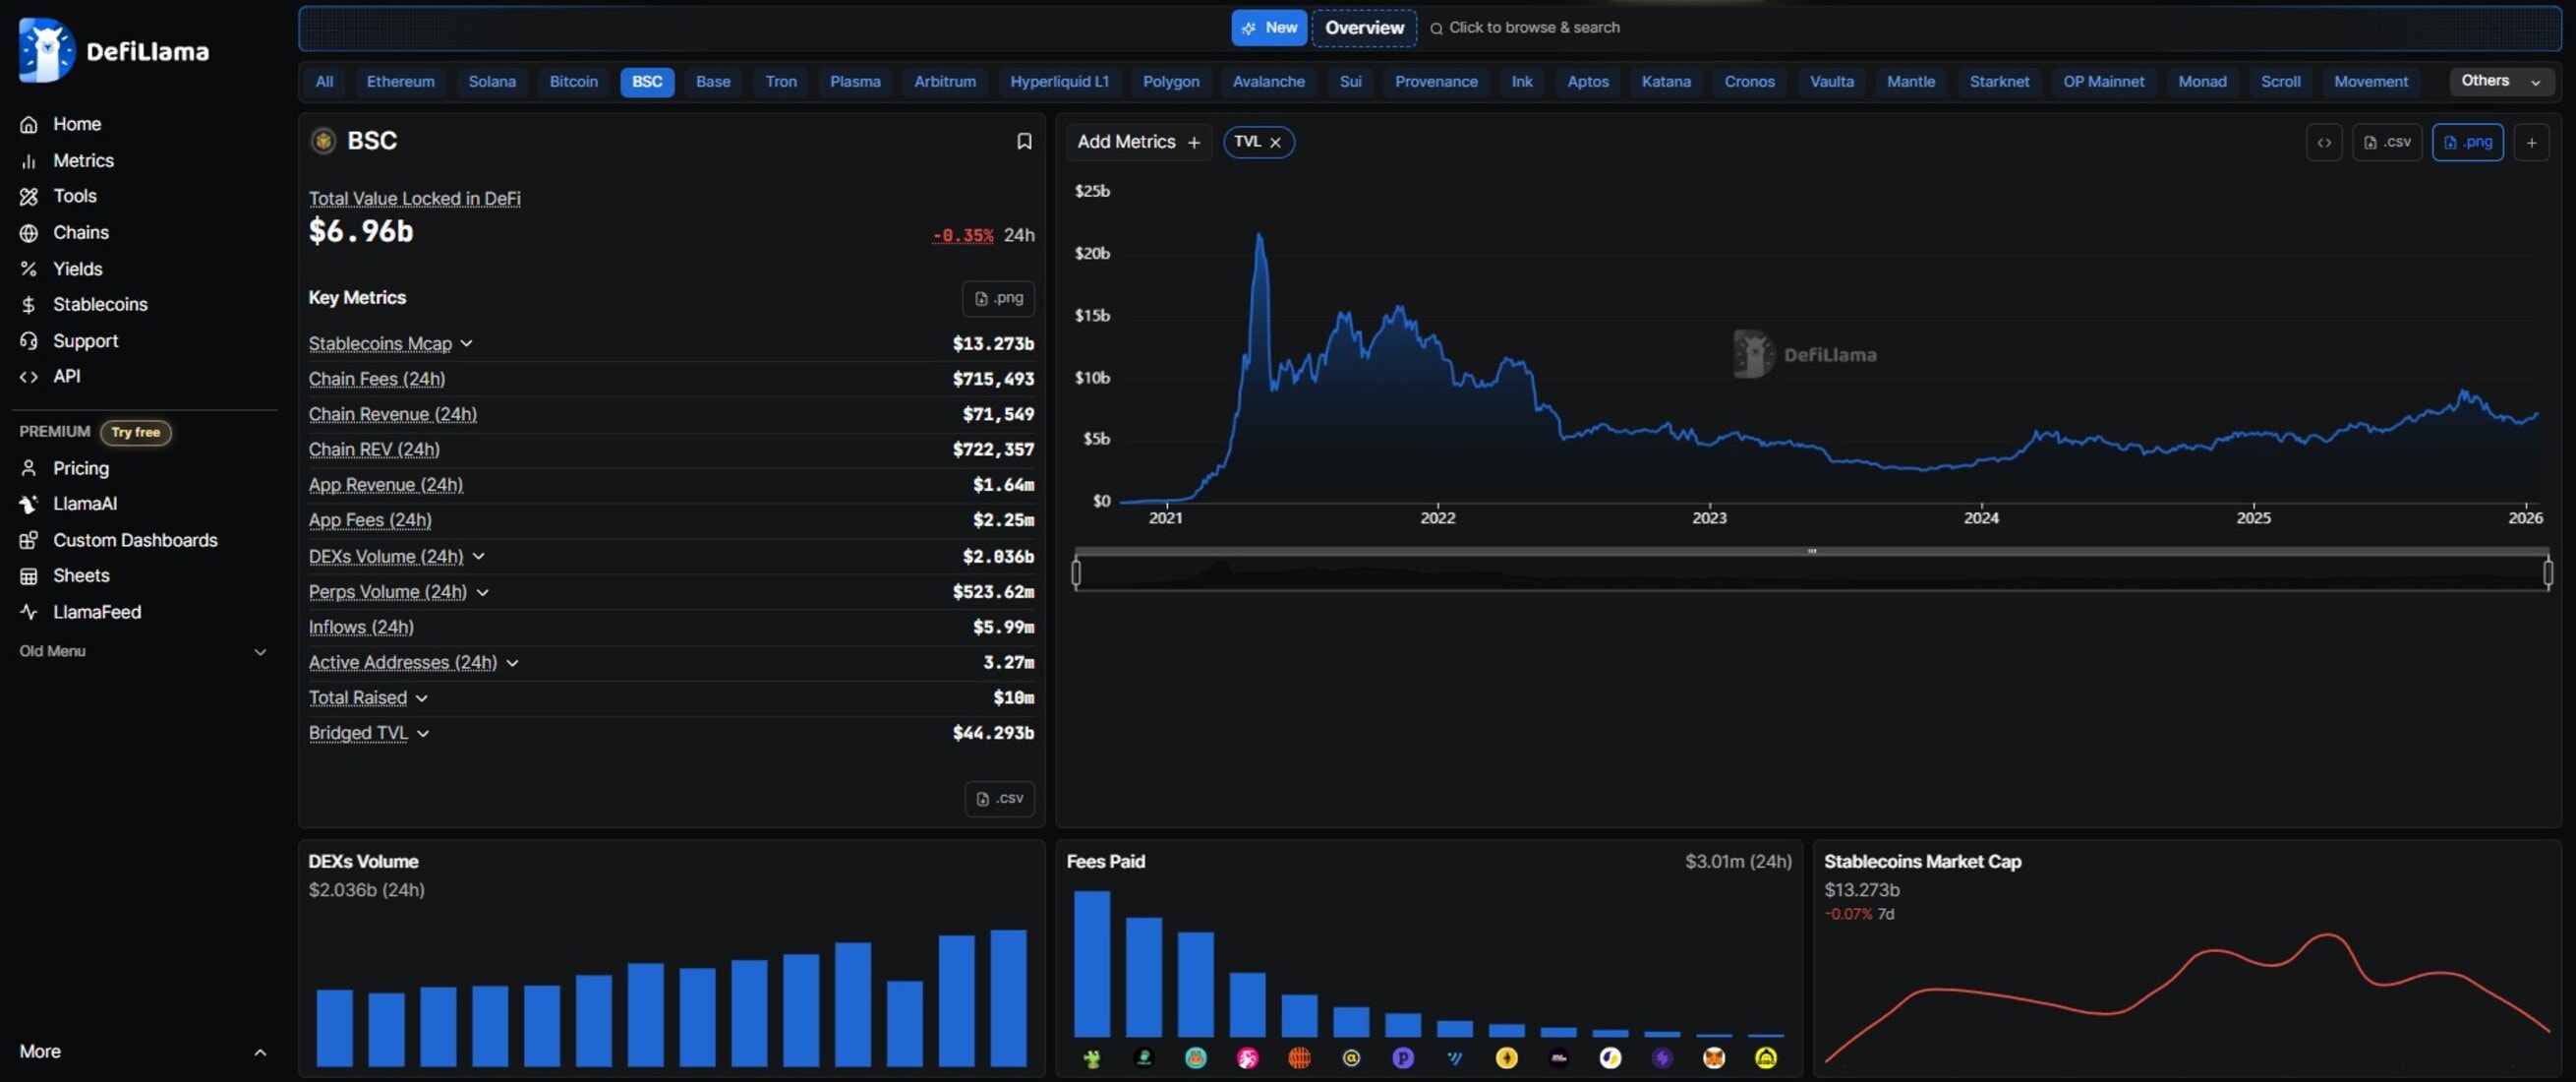Click the Try free premium button
This screenshot has height=1082, width=2576.
136,432
